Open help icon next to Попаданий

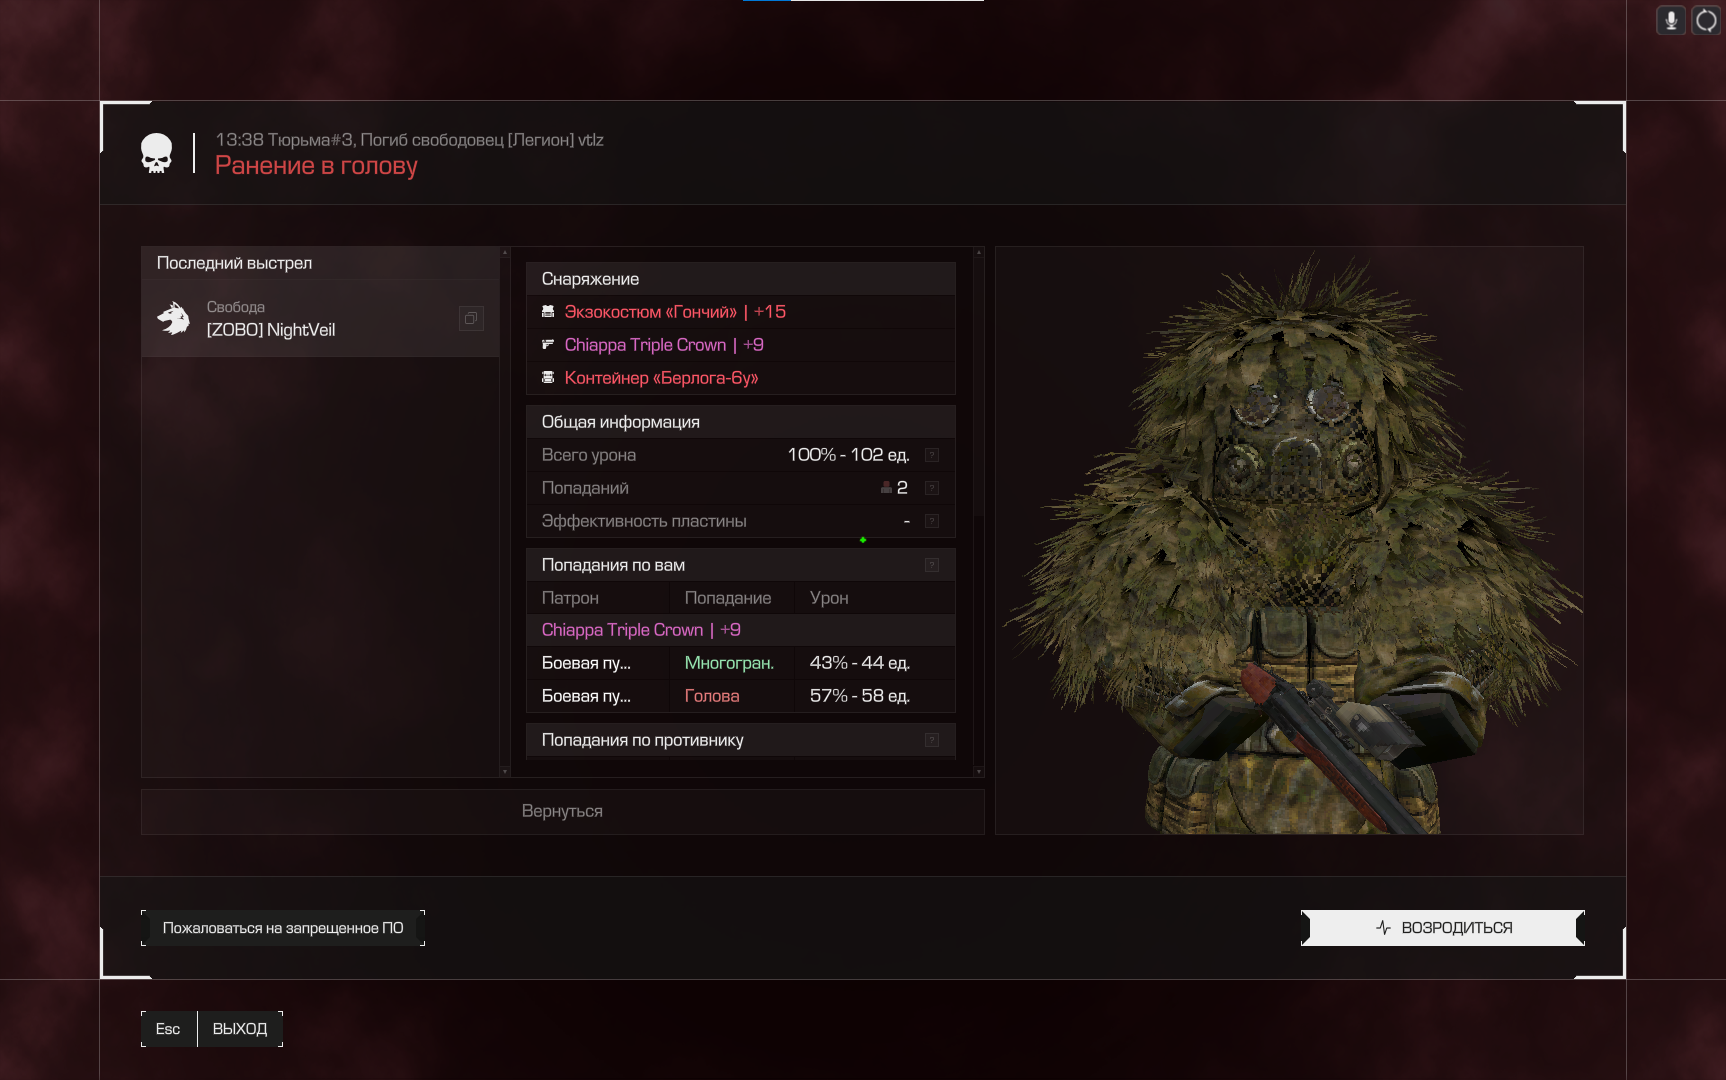coord(932,488)
